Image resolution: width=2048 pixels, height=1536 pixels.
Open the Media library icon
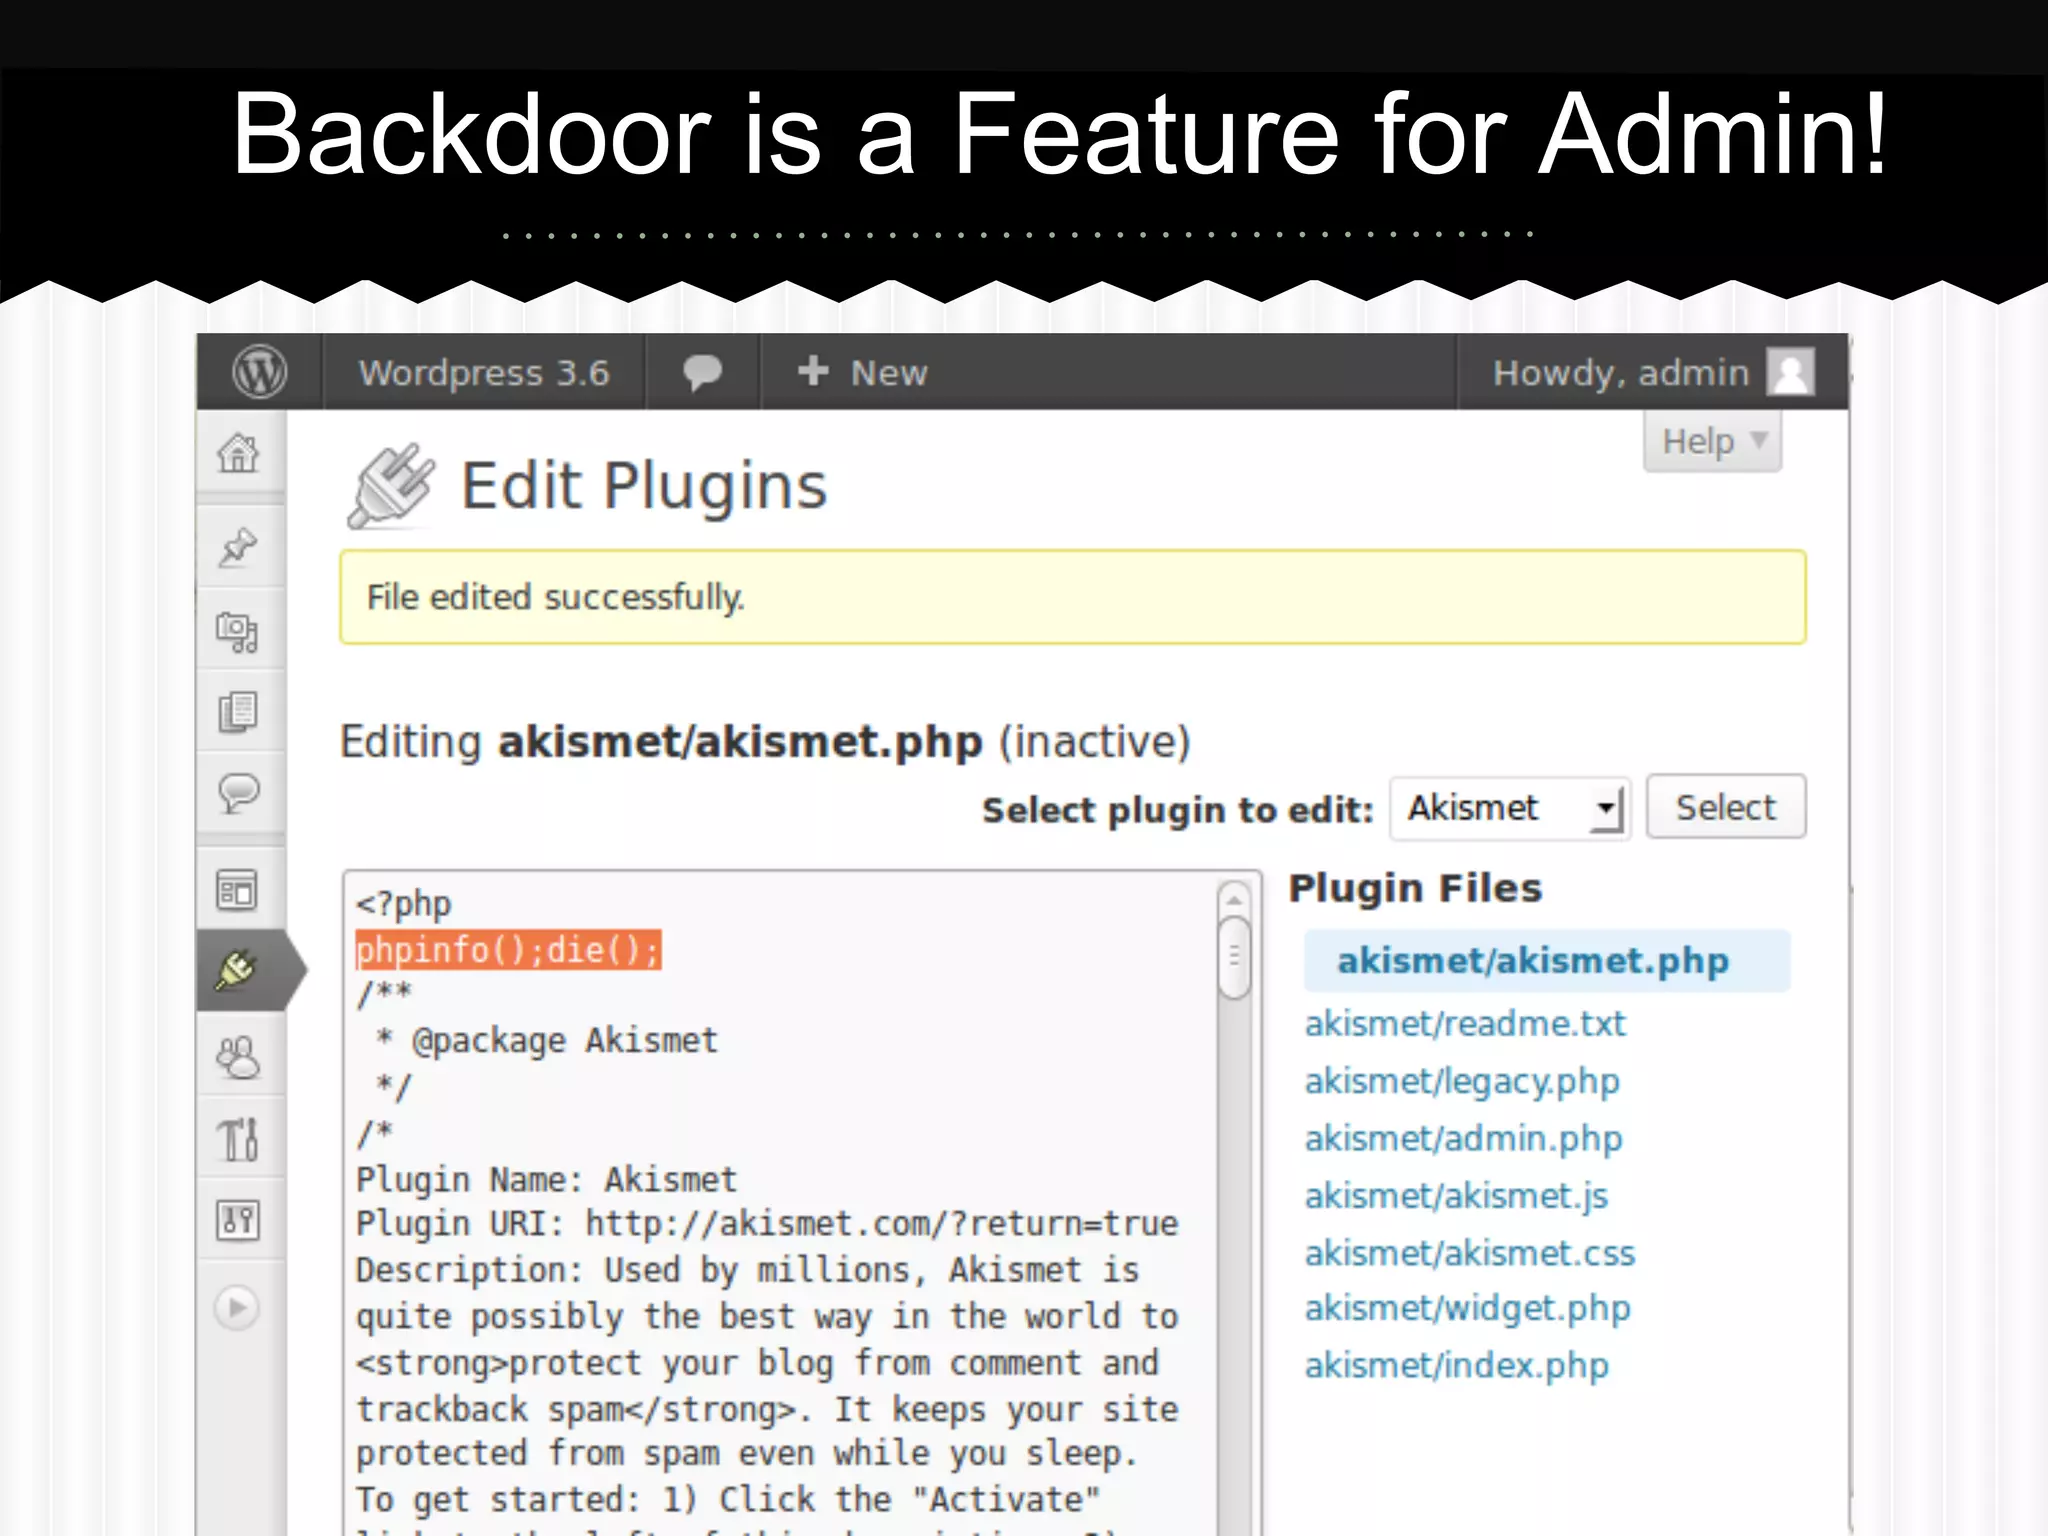click(238, 631)
